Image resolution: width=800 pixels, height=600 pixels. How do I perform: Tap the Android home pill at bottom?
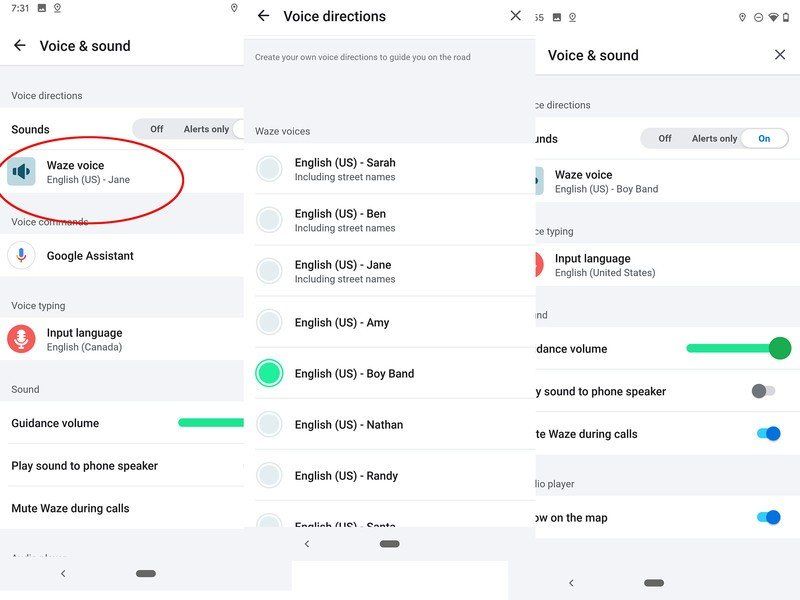click(x=145, y=574)
